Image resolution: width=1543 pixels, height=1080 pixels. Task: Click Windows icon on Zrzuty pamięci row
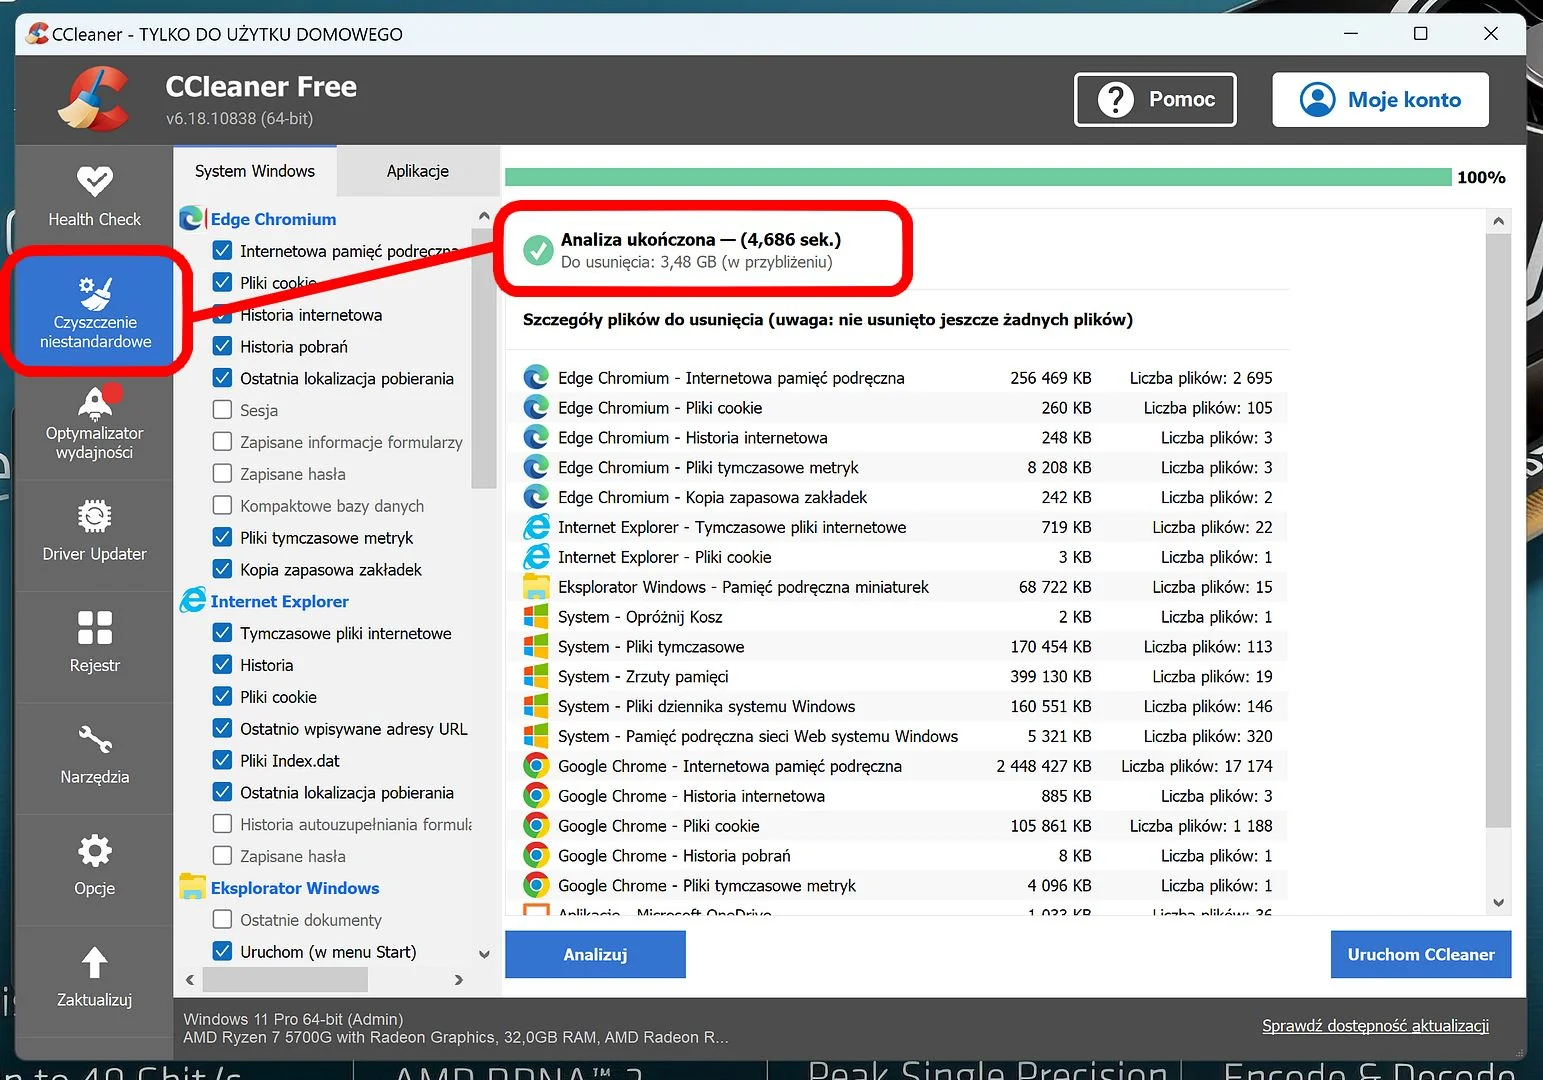536,676
